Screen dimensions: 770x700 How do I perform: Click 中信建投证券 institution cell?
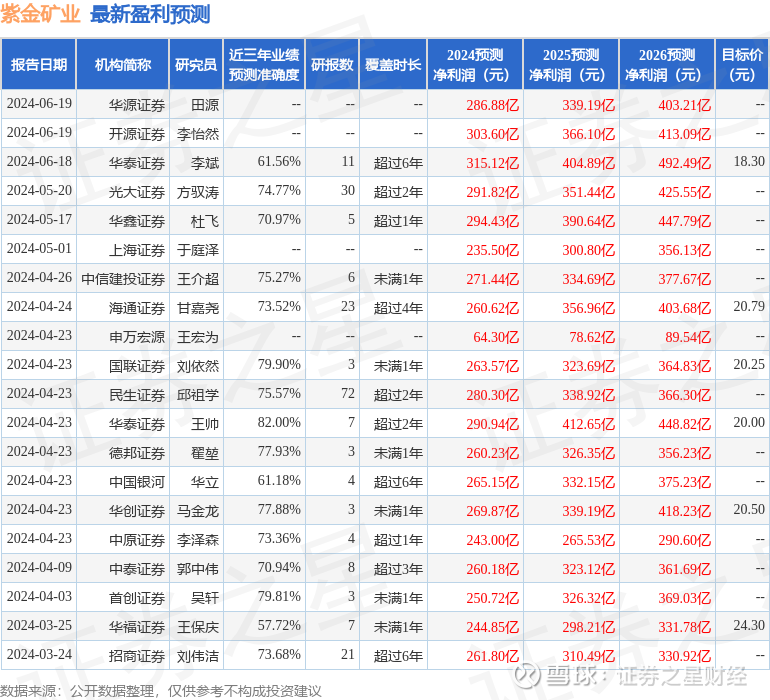(123, 279)
